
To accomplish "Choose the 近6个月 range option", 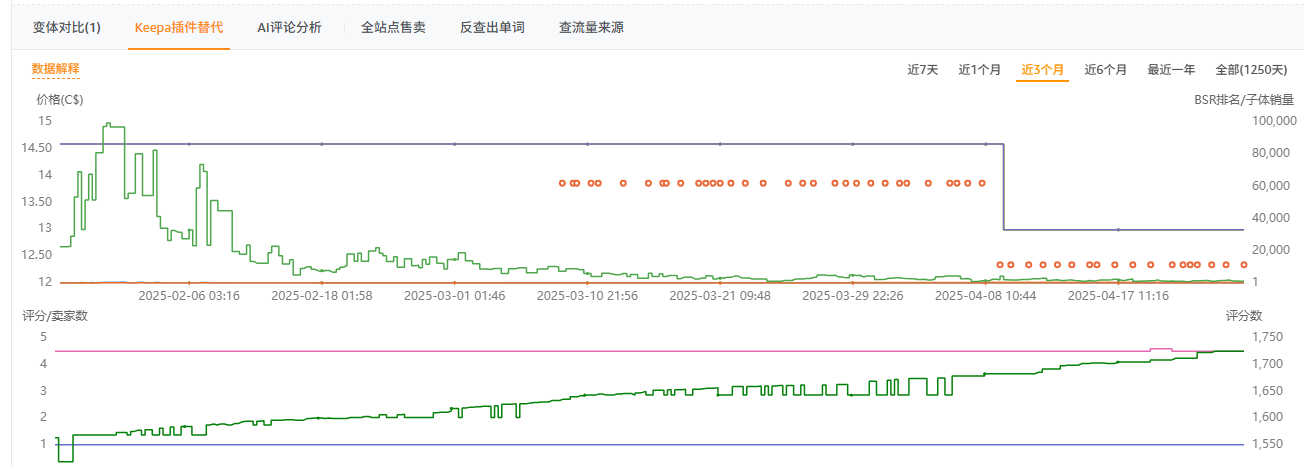I will [x=1106, y=70].
